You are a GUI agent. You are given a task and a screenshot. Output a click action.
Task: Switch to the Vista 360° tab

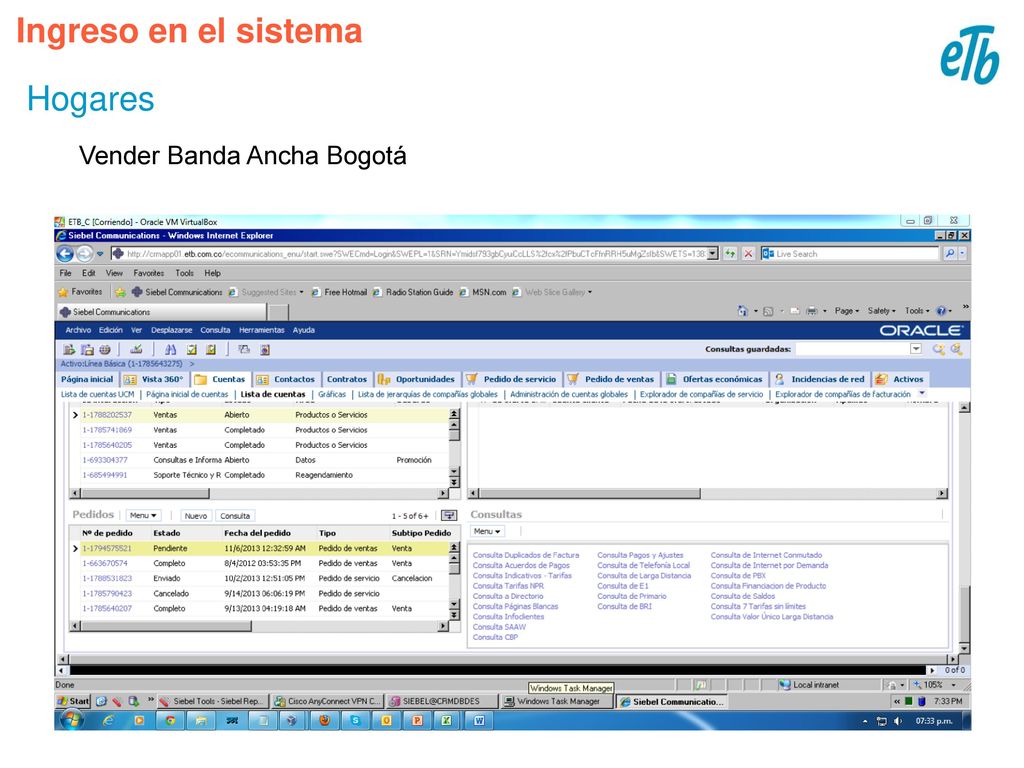point(155,379)
